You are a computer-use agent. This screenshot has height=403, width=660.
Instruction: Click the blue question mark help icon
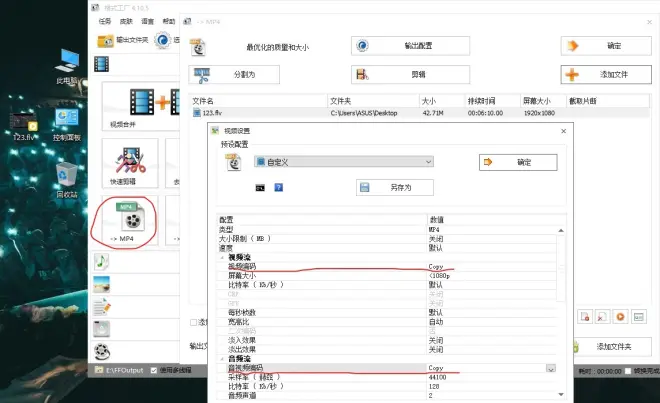[279, 187]
